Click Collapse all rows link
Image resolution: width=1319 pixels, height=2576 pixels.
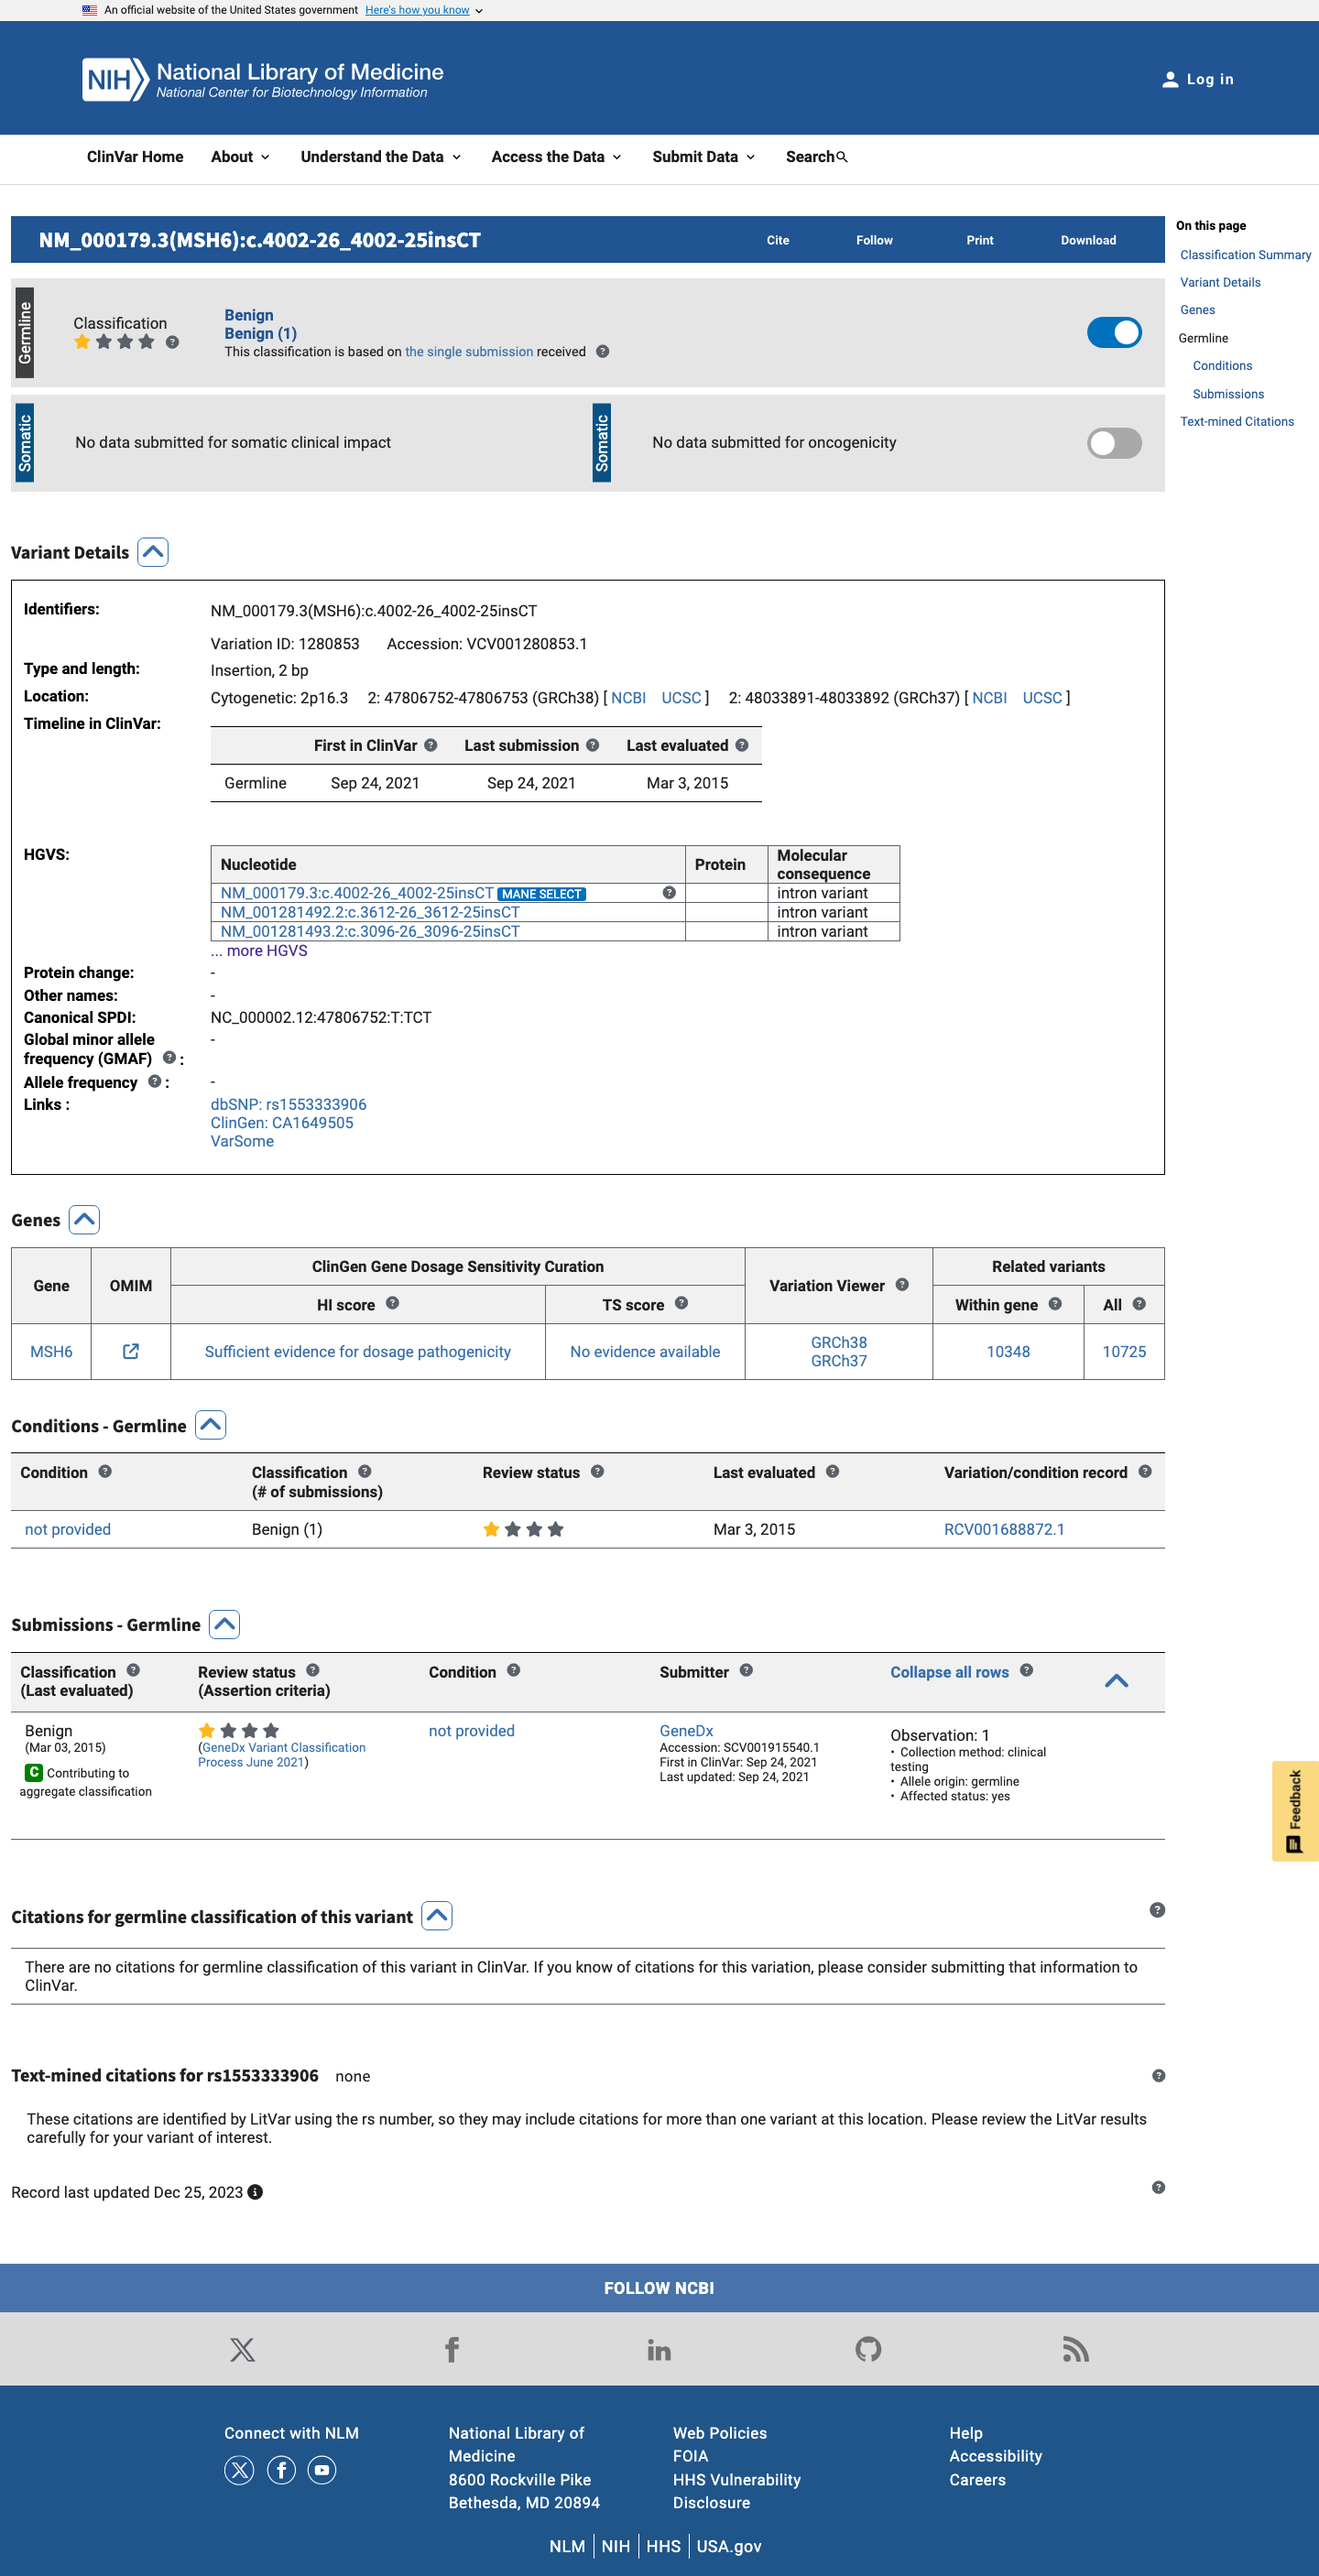click(949, 1672)
